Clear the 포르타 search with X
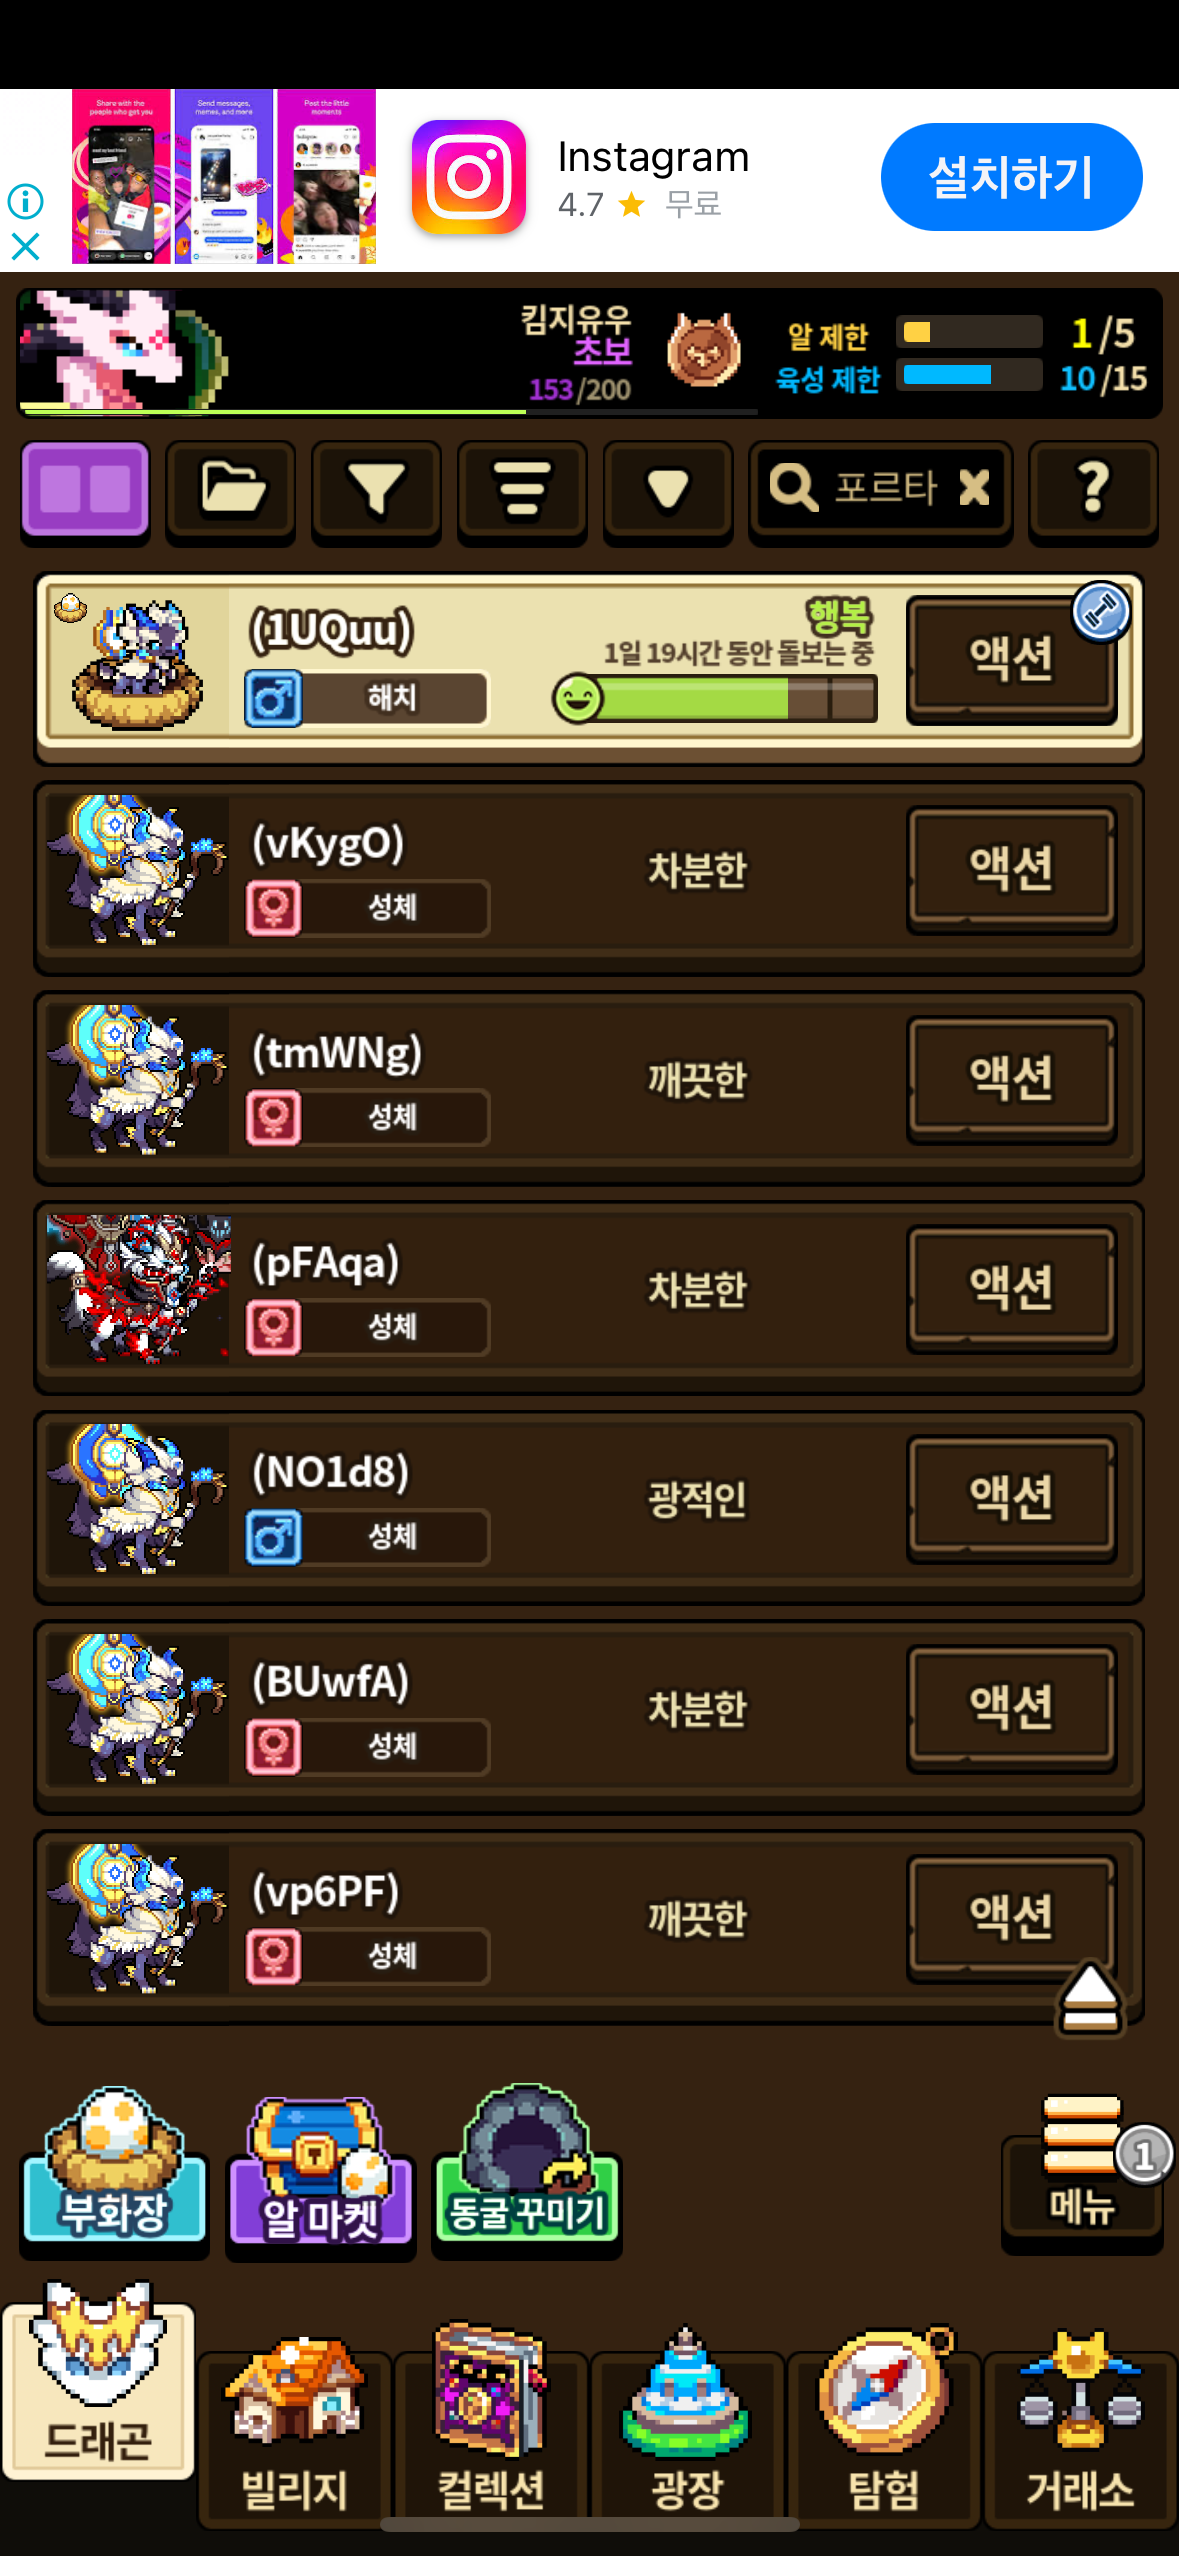The width and height of the screenshot is (1179, 2556). click(x=974, y=488)
